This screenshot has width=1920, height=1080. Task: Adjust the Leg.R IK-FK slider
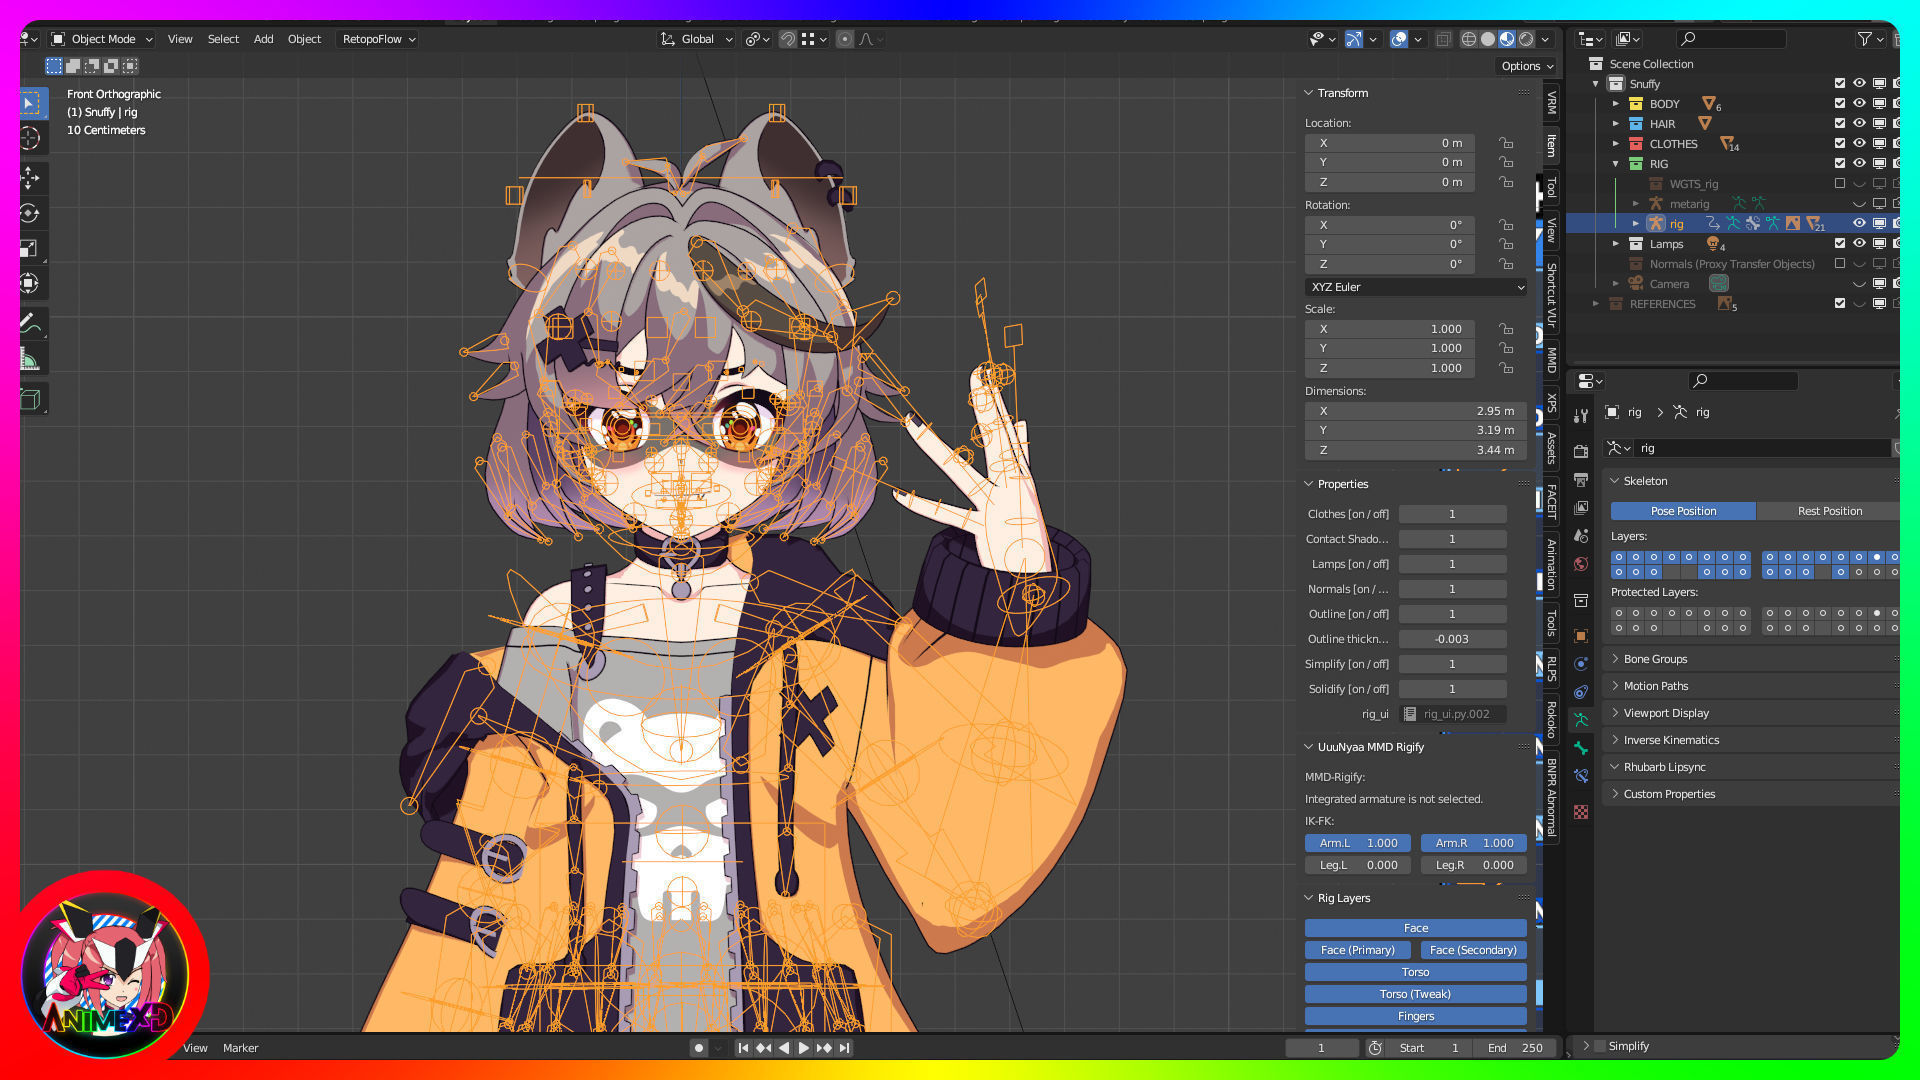pos(1473,865)
